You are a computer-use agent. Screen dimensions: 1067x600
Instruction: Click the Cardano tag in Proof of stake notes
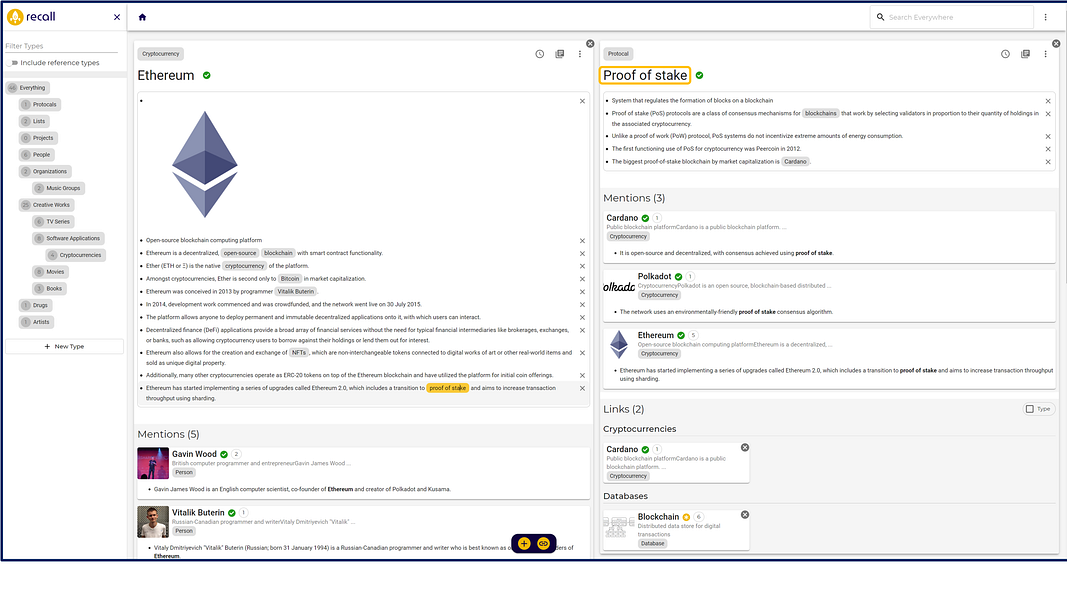[x=795, y=162]
